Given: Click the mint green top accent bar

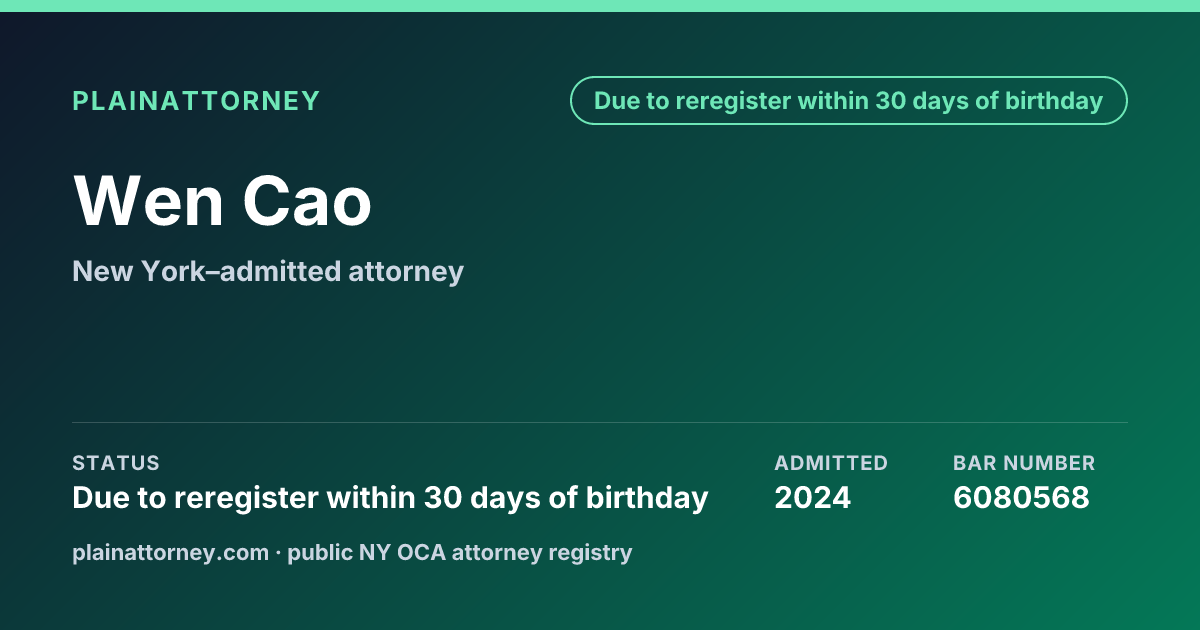Looking at the screenshot, I should (600, 6).
